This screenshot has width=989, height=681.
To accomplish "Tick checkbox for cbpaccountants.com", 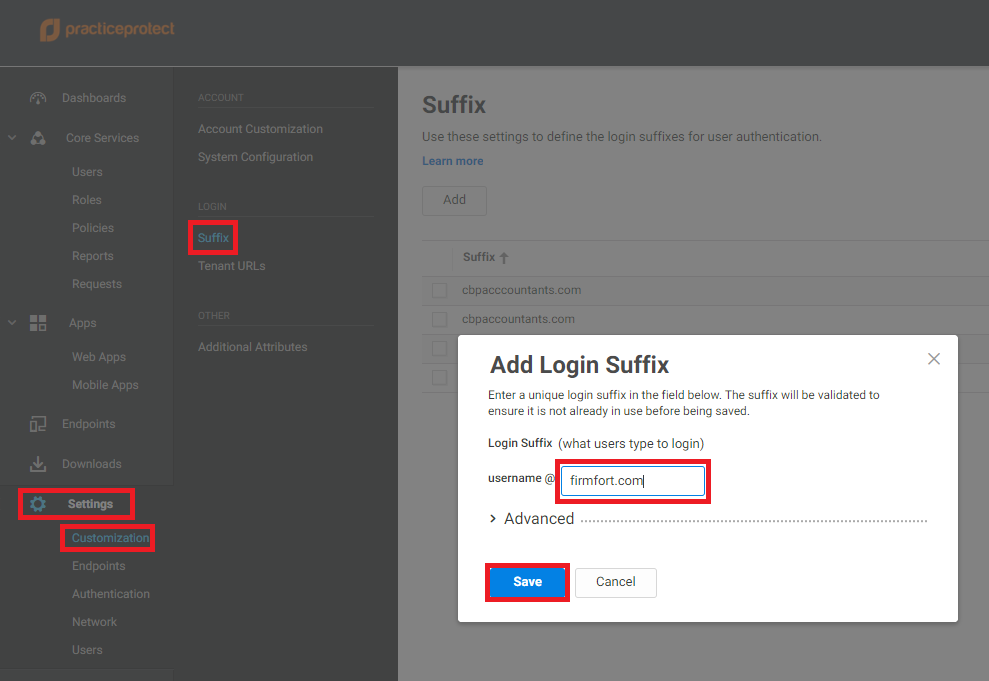I will 440,319.
